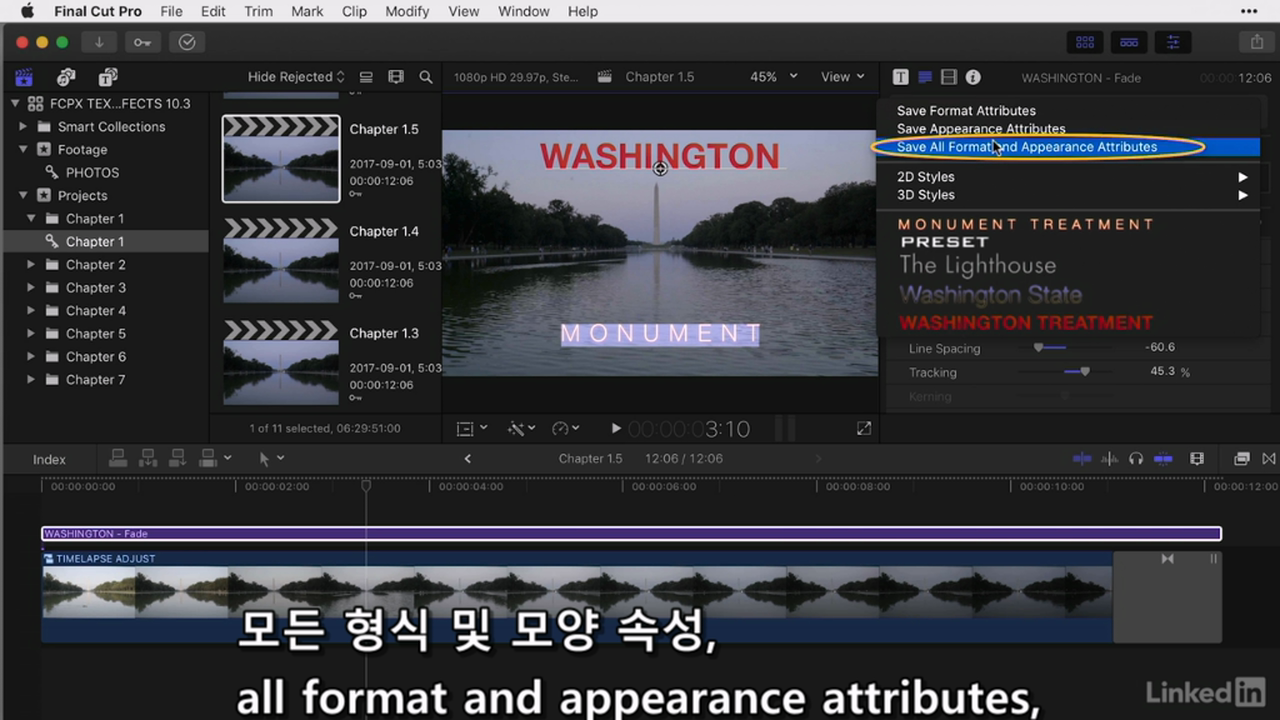Viewport: 1280px width, 720px height.
Task: Open the Select tool arrow dropdown
Action: (x=271, y=458)
